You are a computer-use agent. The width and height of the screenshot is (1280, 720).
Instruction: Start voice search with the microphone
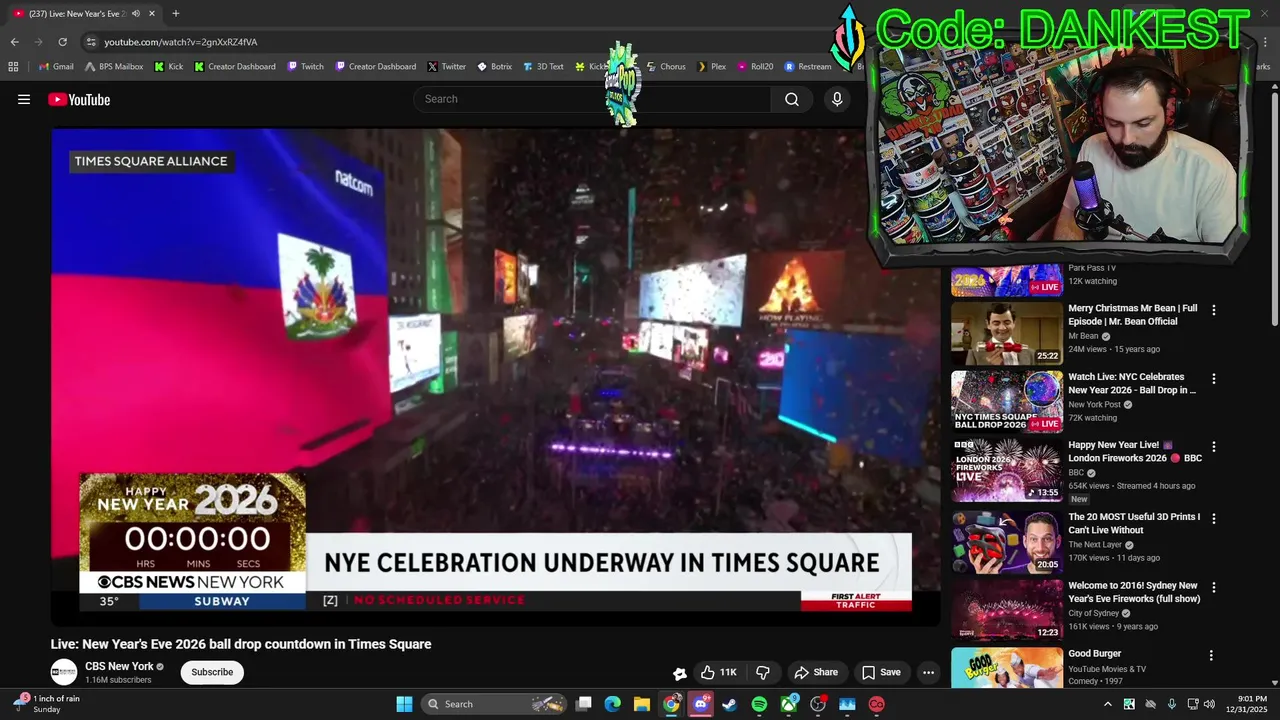tap(837, 99)
